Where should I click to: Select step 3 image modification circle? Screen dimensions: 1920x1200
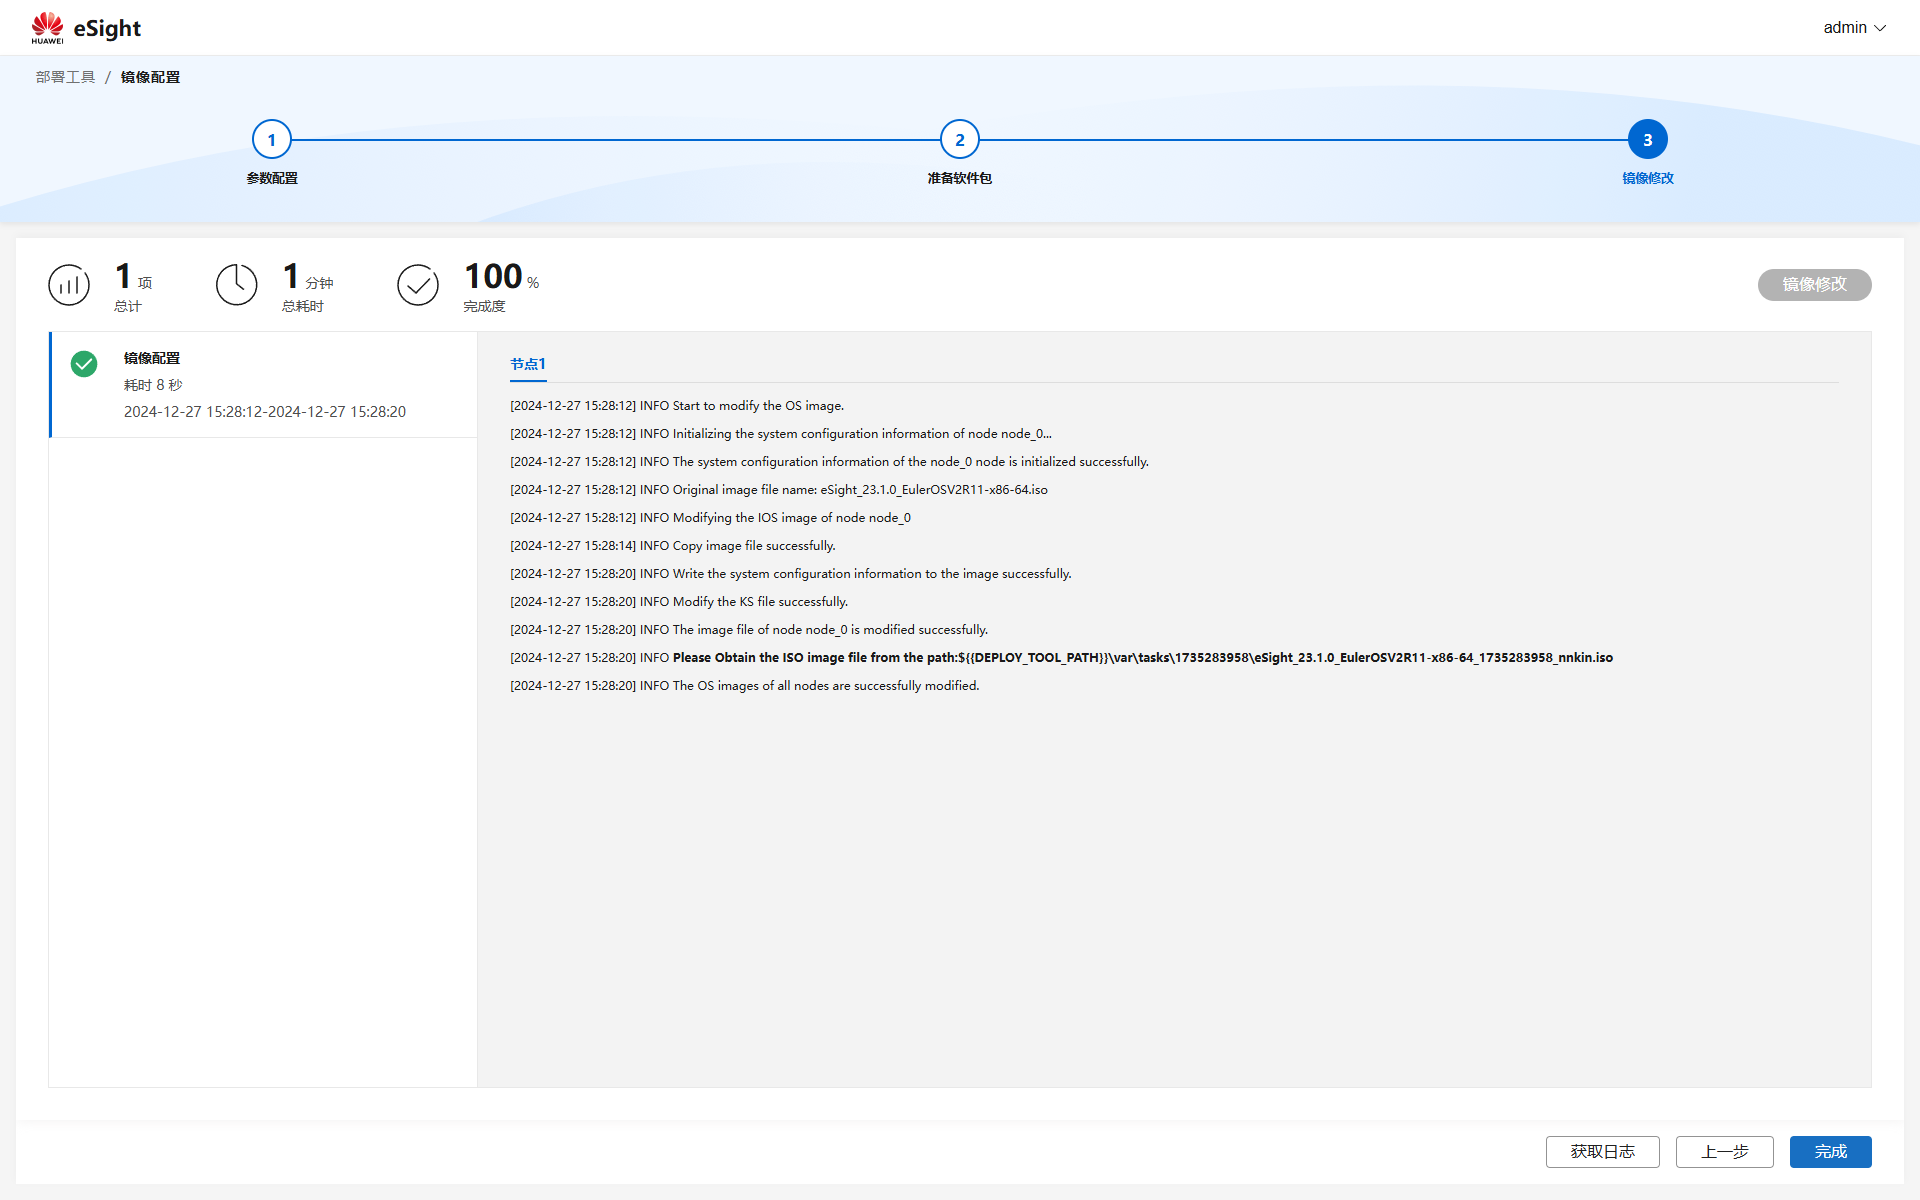(1647, 140)
